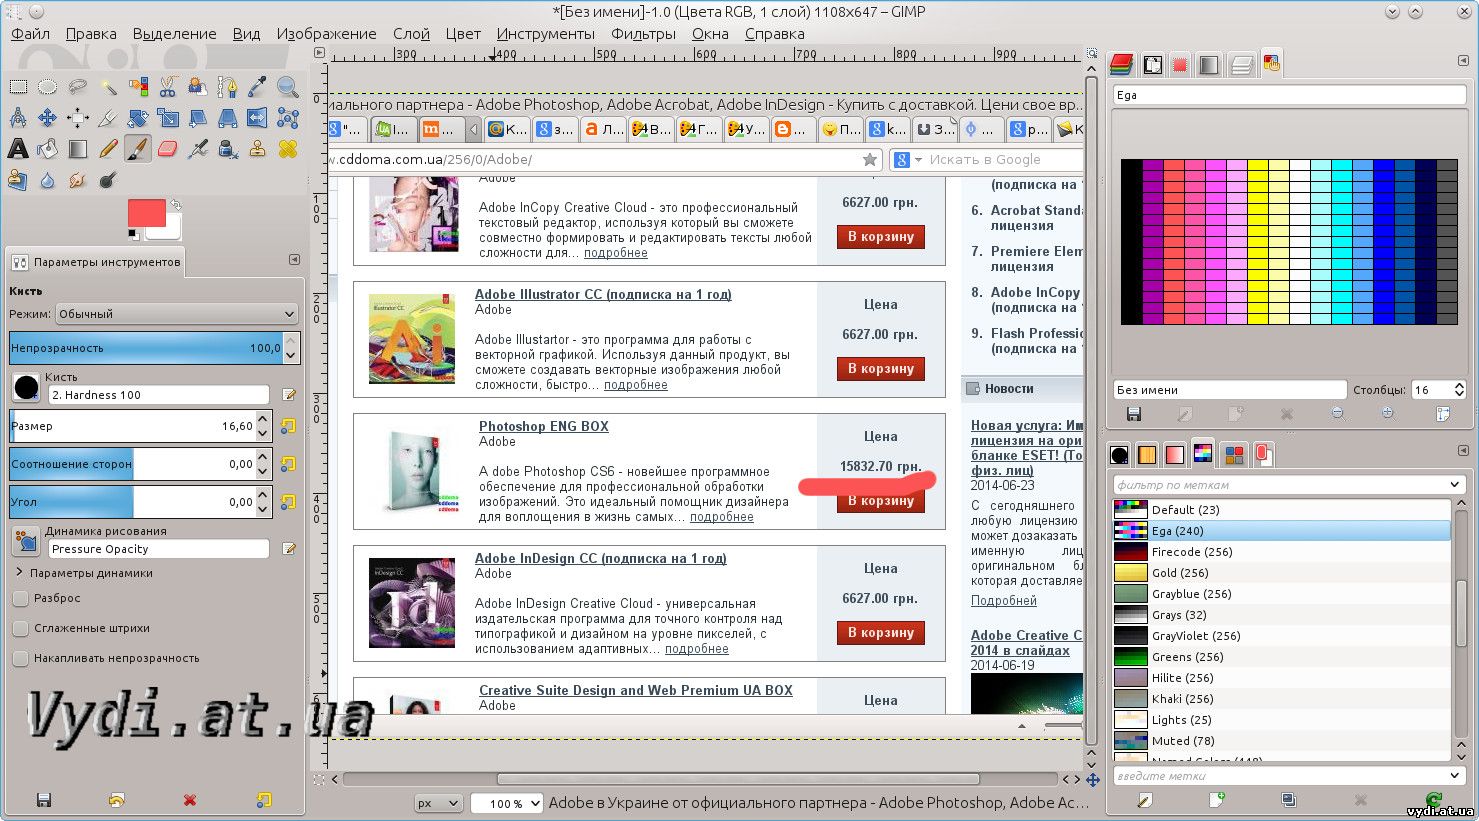
Task: Select the Fuzzy Select magic wand tool
Action: (108, 87)
